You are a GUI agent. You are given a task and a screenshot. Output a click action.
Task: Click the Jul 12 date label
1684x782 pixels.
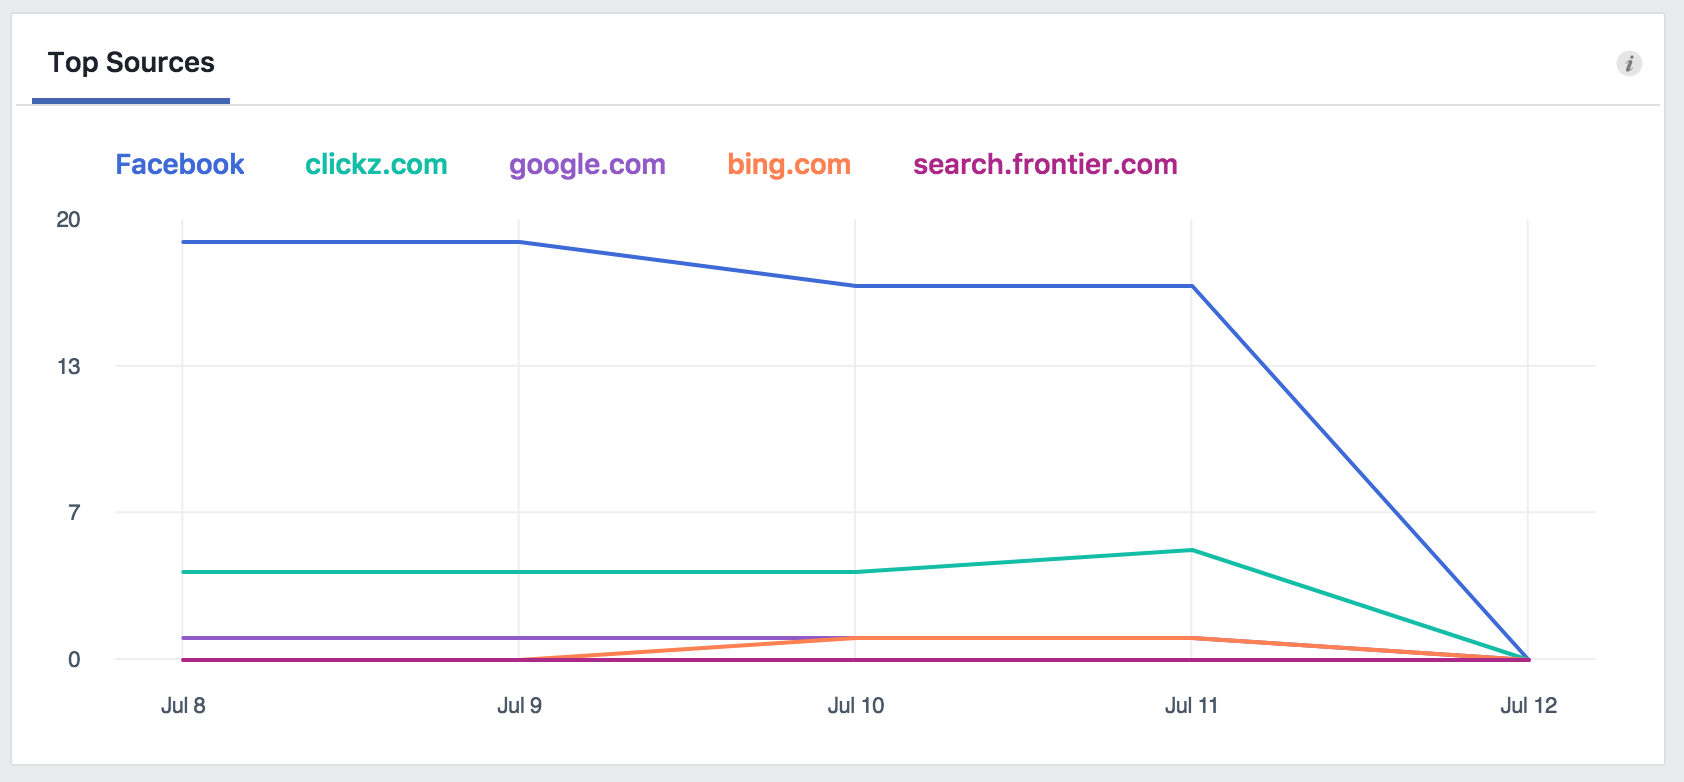pyautogui.click(x=1528, y=705)
